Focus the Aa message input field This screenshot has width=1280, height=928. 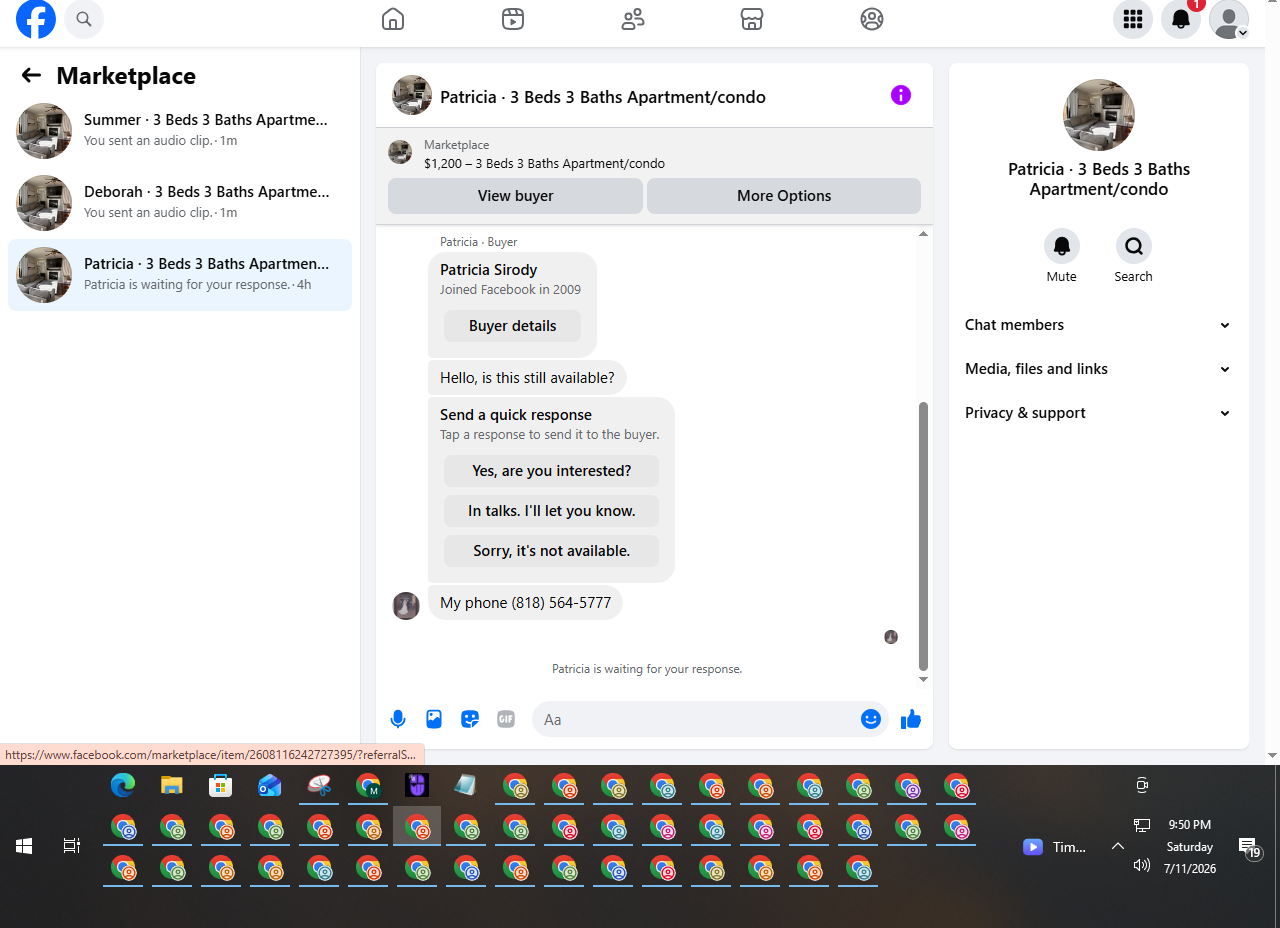tap(698, 719)
